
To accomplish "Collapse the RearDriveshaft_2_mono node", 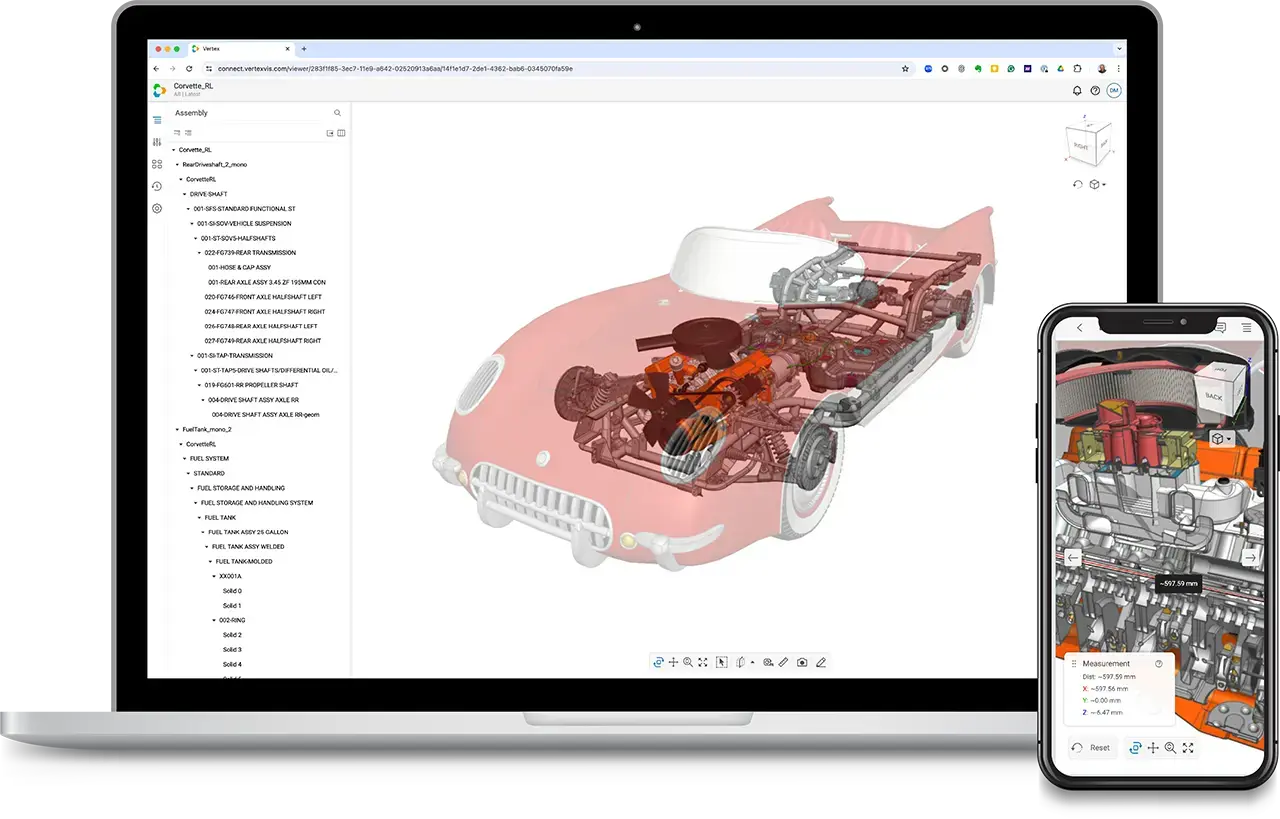I will coord(178,164).
